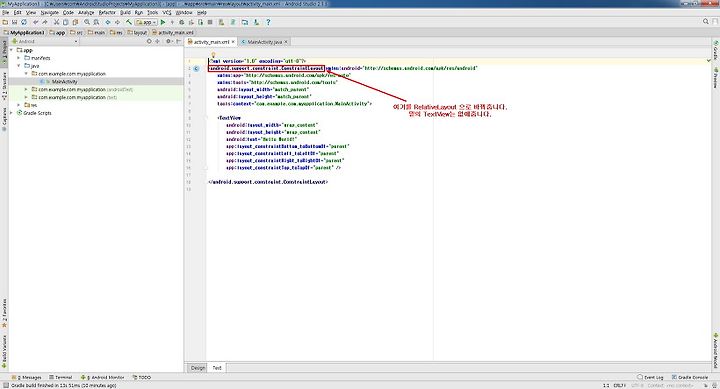
Task: Click the Synchronize toolbar icon
Action: click(24, 22)
